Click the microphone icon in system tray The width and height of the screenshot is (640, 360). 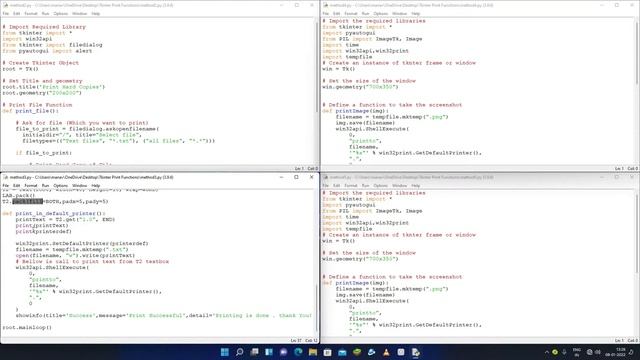pos(564,352)
